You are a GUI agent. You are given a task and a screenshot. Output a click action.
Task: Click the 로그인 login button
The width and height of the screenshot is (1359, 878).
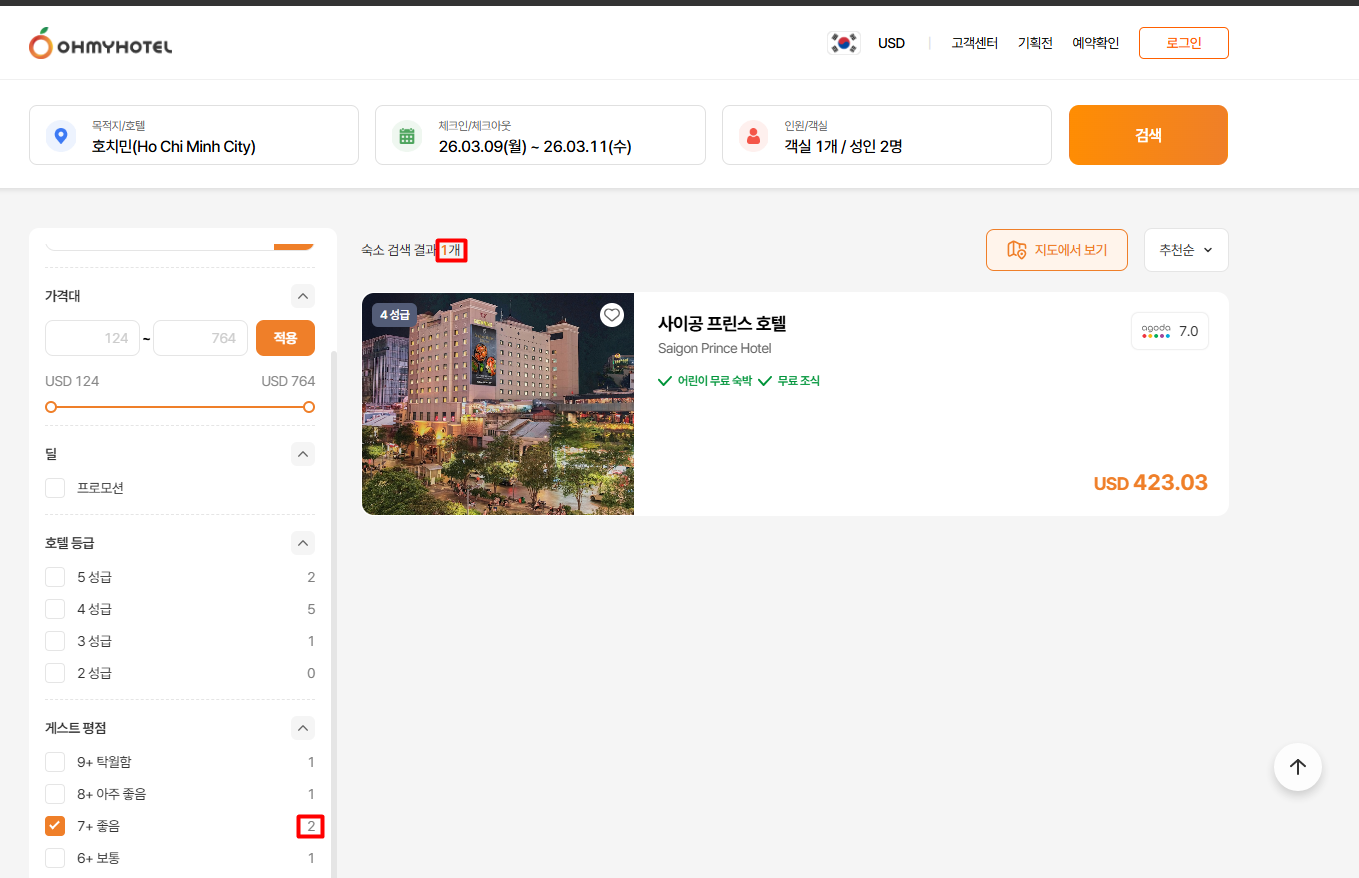coord(1183,43)
